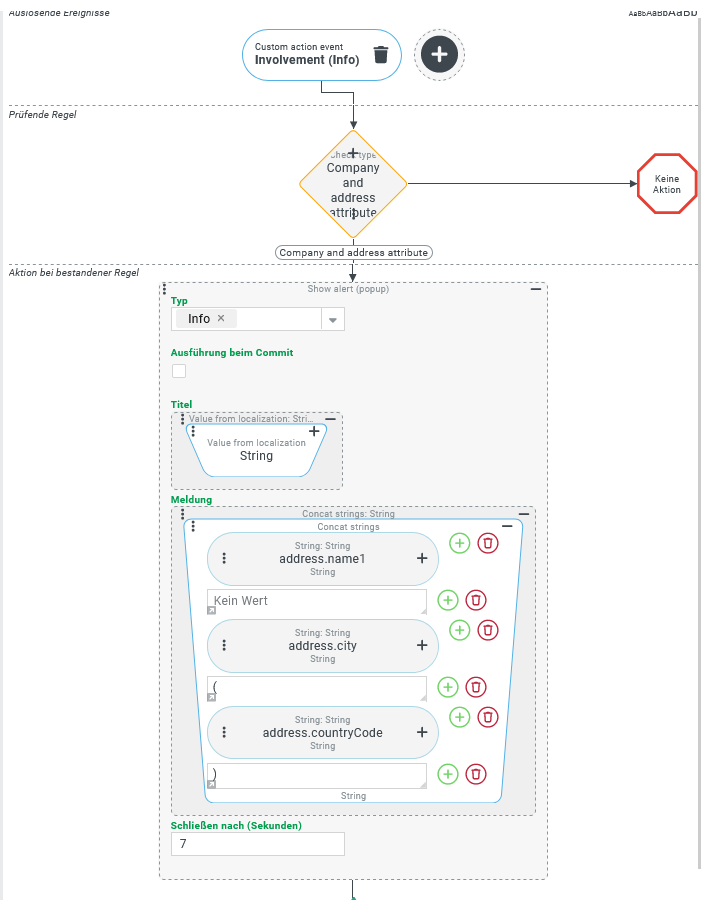701x900 pixels.
Task: Open the Typ dropdown arrow
Action: [333, 320]
